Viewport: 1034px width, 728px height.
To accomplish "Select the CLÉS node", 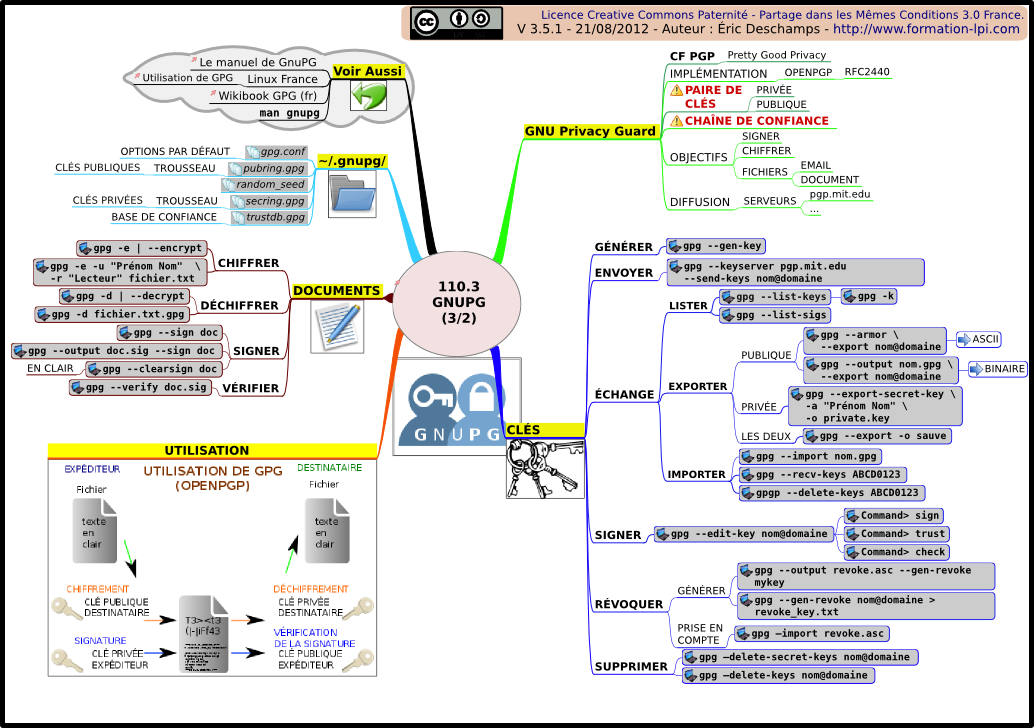I will (x=545, y=430).
